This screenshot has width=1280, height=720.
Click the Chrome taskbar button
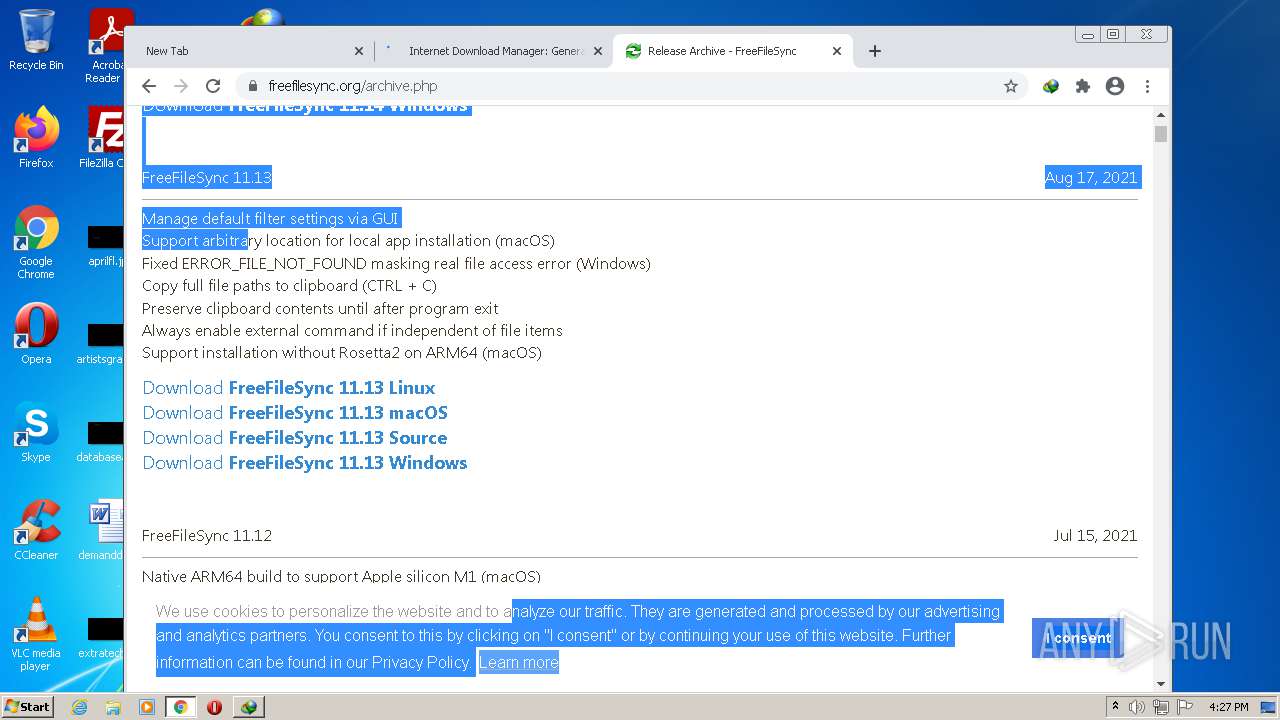point(181,707)
